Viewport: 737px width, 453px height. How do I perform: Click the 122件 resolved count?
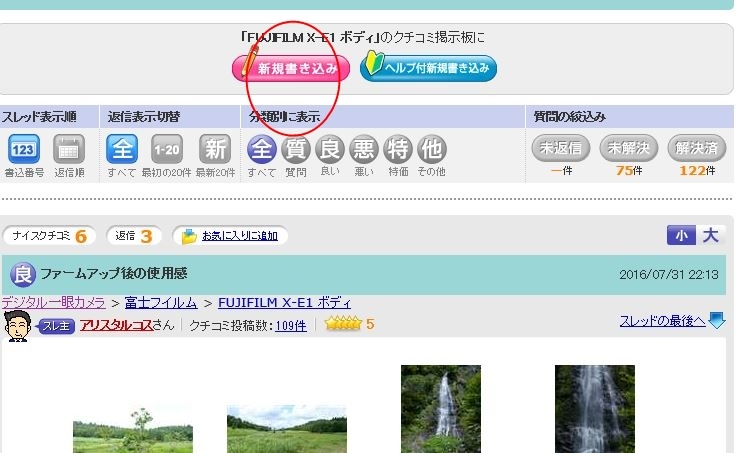[697, 170]
